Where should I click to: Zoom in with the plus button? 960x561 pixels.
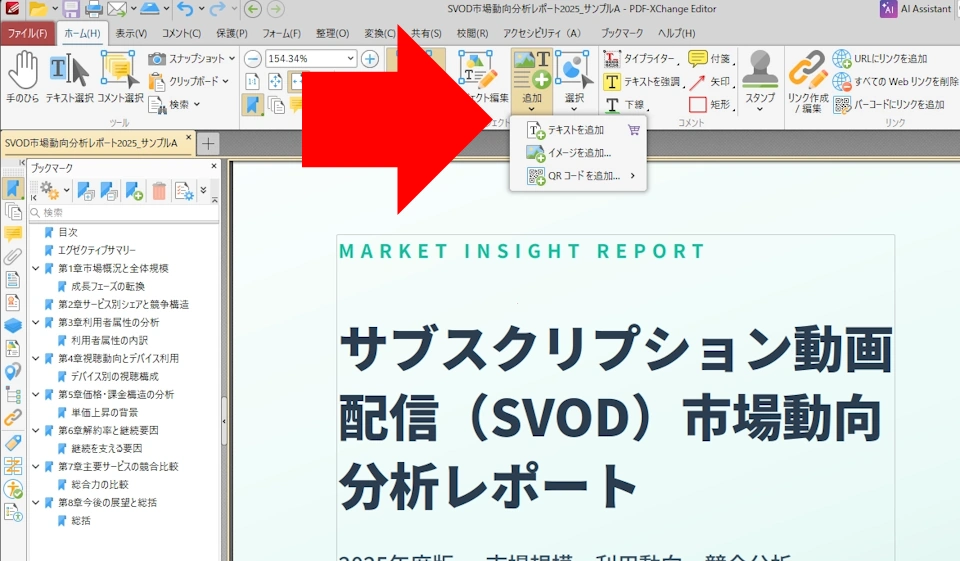(370, 59)
